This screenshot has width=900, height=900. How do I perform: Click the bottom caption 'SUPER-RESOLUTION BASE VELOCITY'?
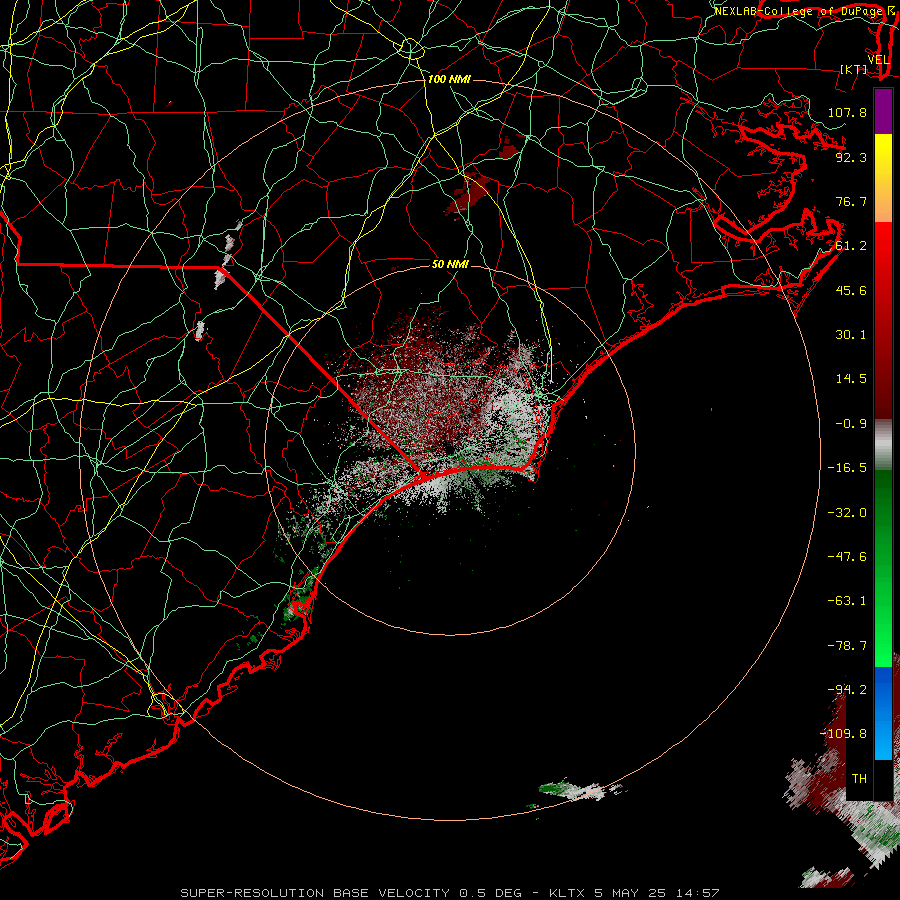click(x=316, y=893)
